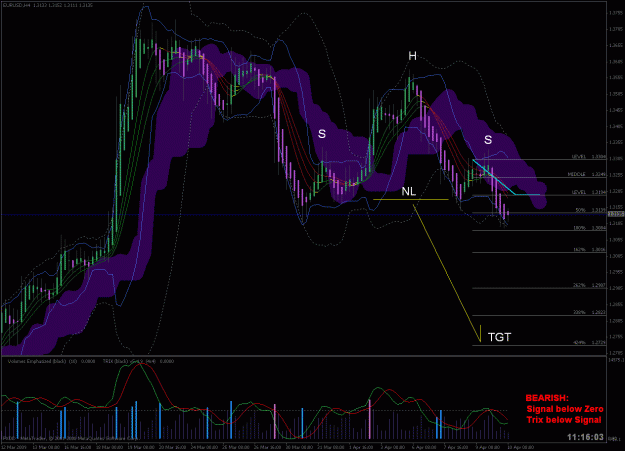
Task: Click the 'NL' neckline label
Action: [x=409, y=192]
